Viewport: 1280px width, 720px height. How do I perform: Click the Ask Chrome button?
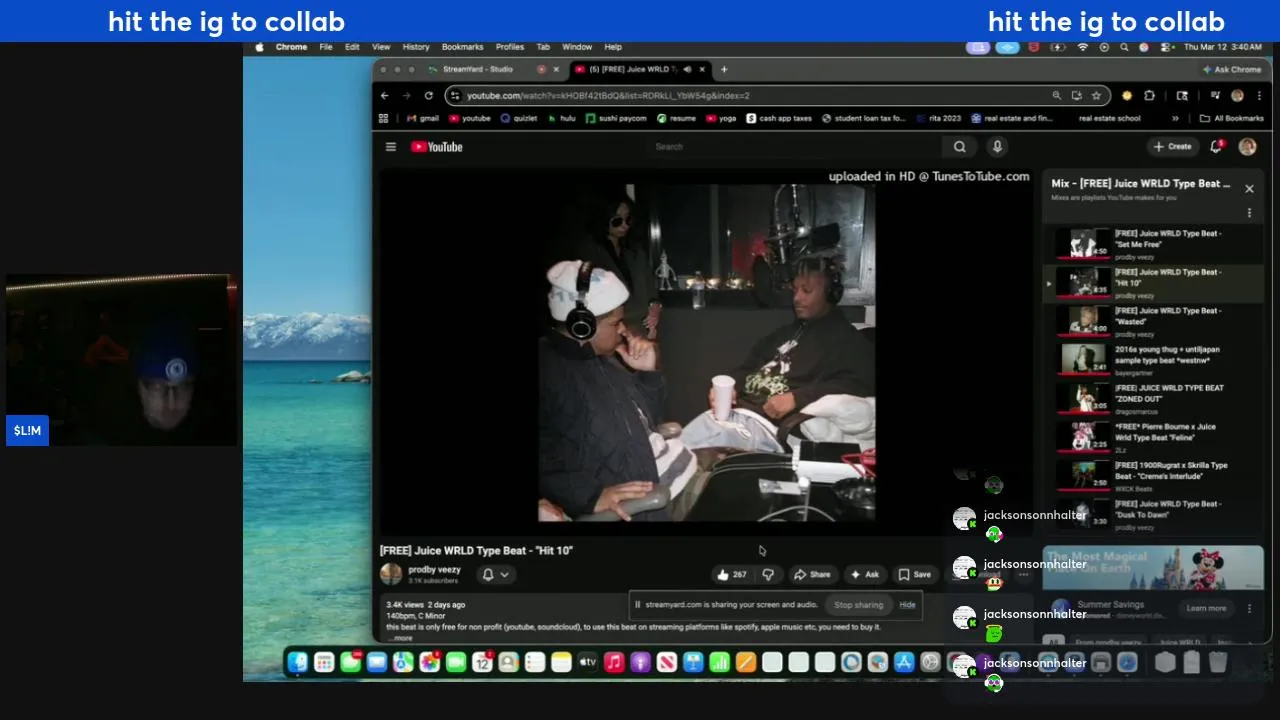(x=1231, y=70)
